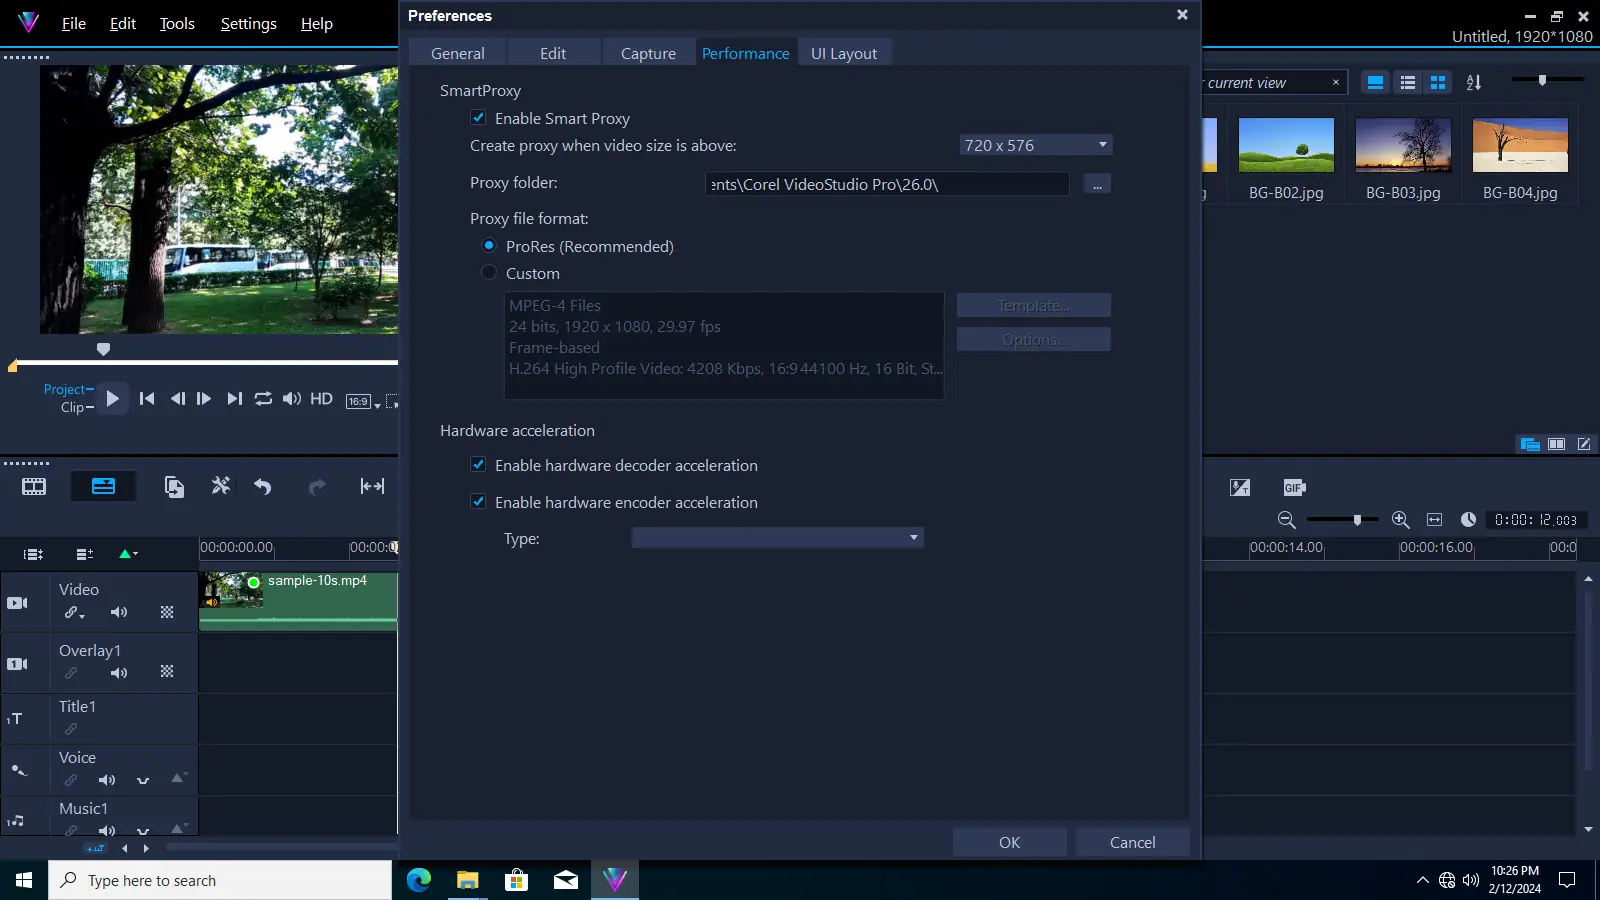
Task: Select the Timeline view icon
Action: click(104, 487)
